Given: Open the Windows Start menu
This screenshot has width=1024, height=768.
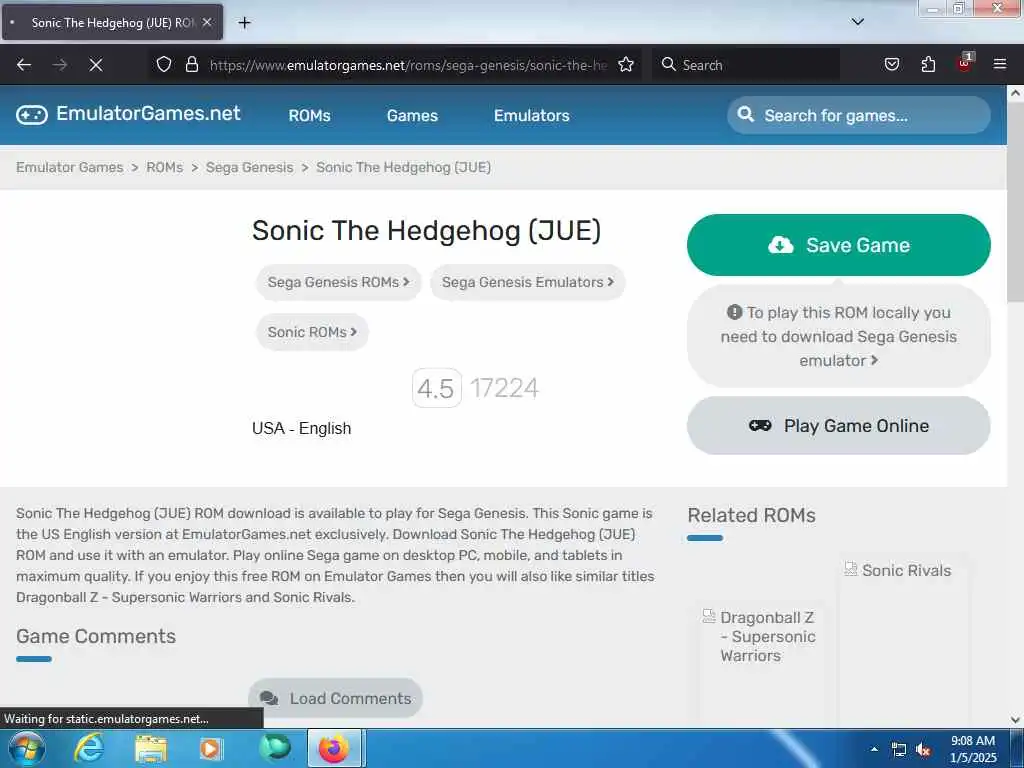Looking at the screenshot, I should click(26, 748).
